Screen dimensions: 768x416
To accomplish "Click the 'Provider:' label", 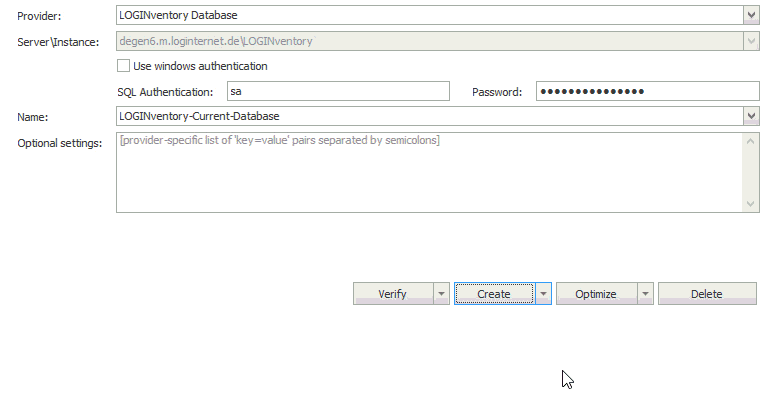I will click(39, 16).
